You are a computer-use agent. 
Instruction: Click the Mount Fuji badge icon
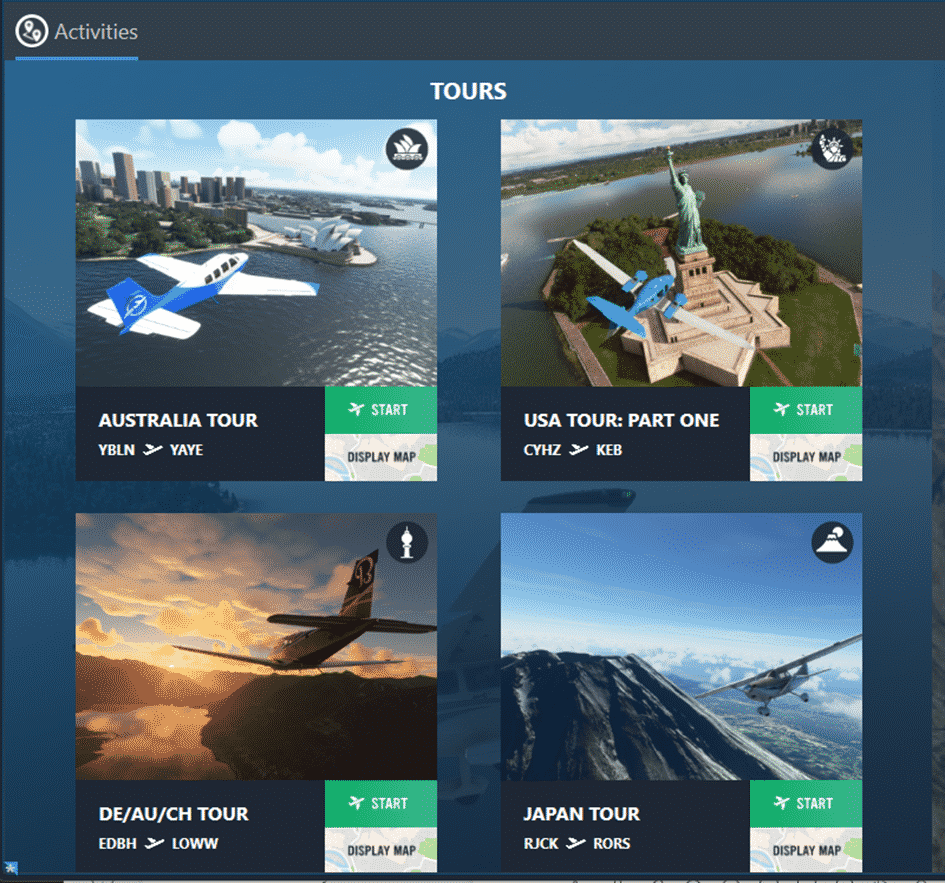click(x=832, y=542)
